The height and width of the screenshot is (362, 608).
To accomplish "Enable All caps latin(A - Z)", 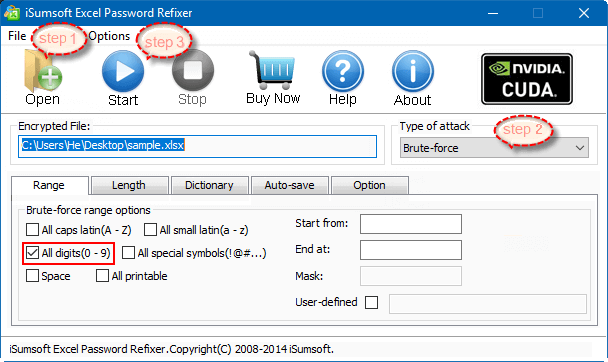I will [x=32, y=229].
